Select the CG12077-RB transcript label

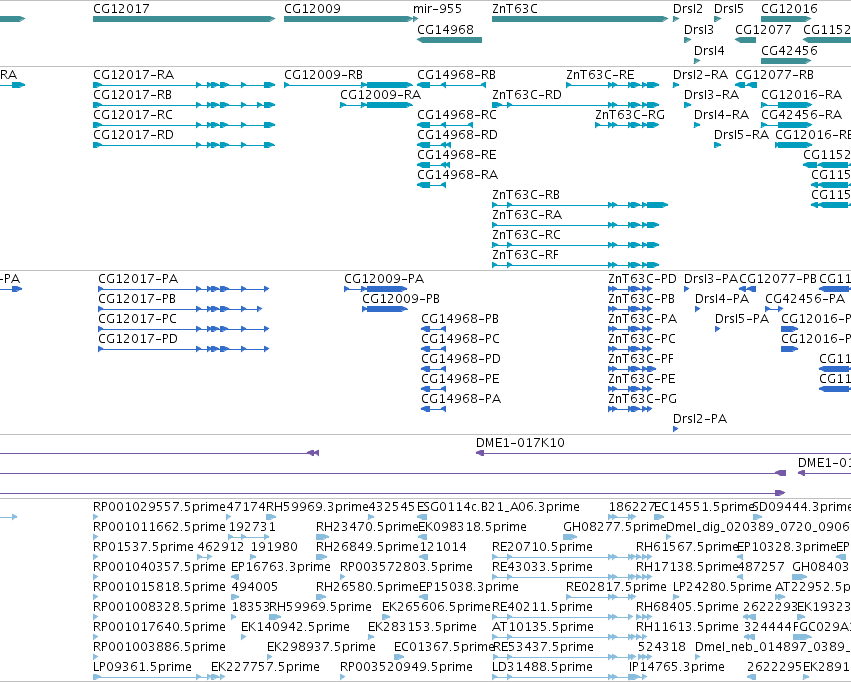(x=774, y=75)
